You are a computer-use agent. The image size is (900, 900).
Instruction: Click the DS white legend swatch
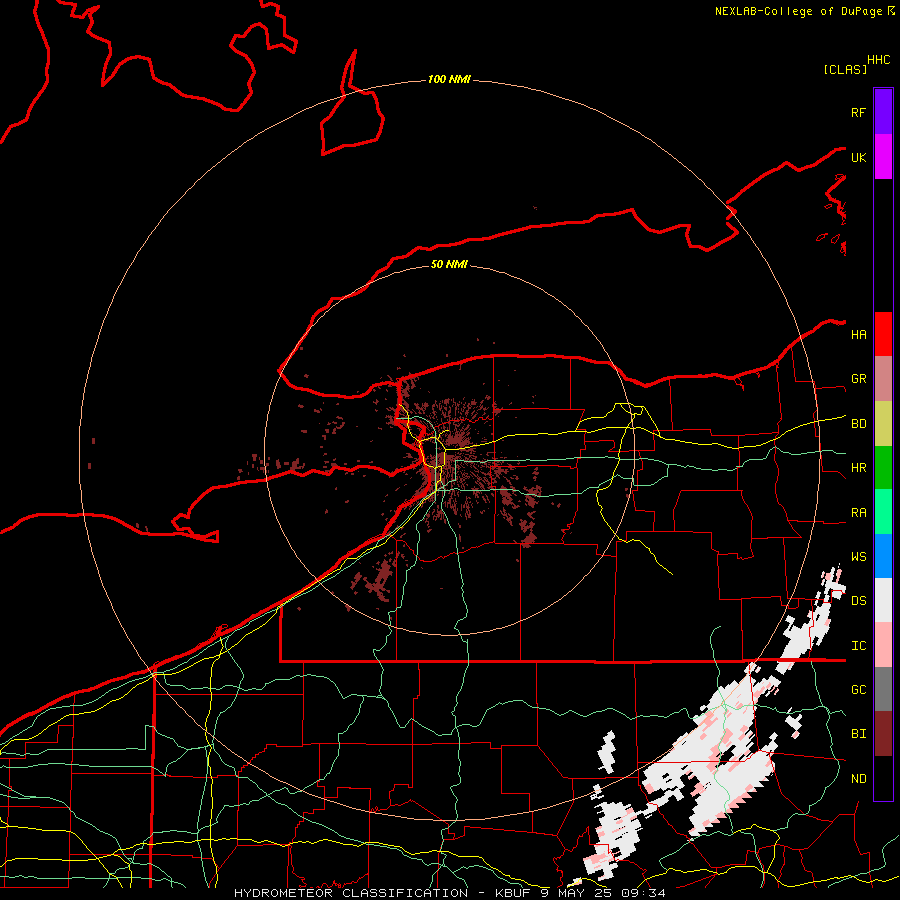(883, 600)
